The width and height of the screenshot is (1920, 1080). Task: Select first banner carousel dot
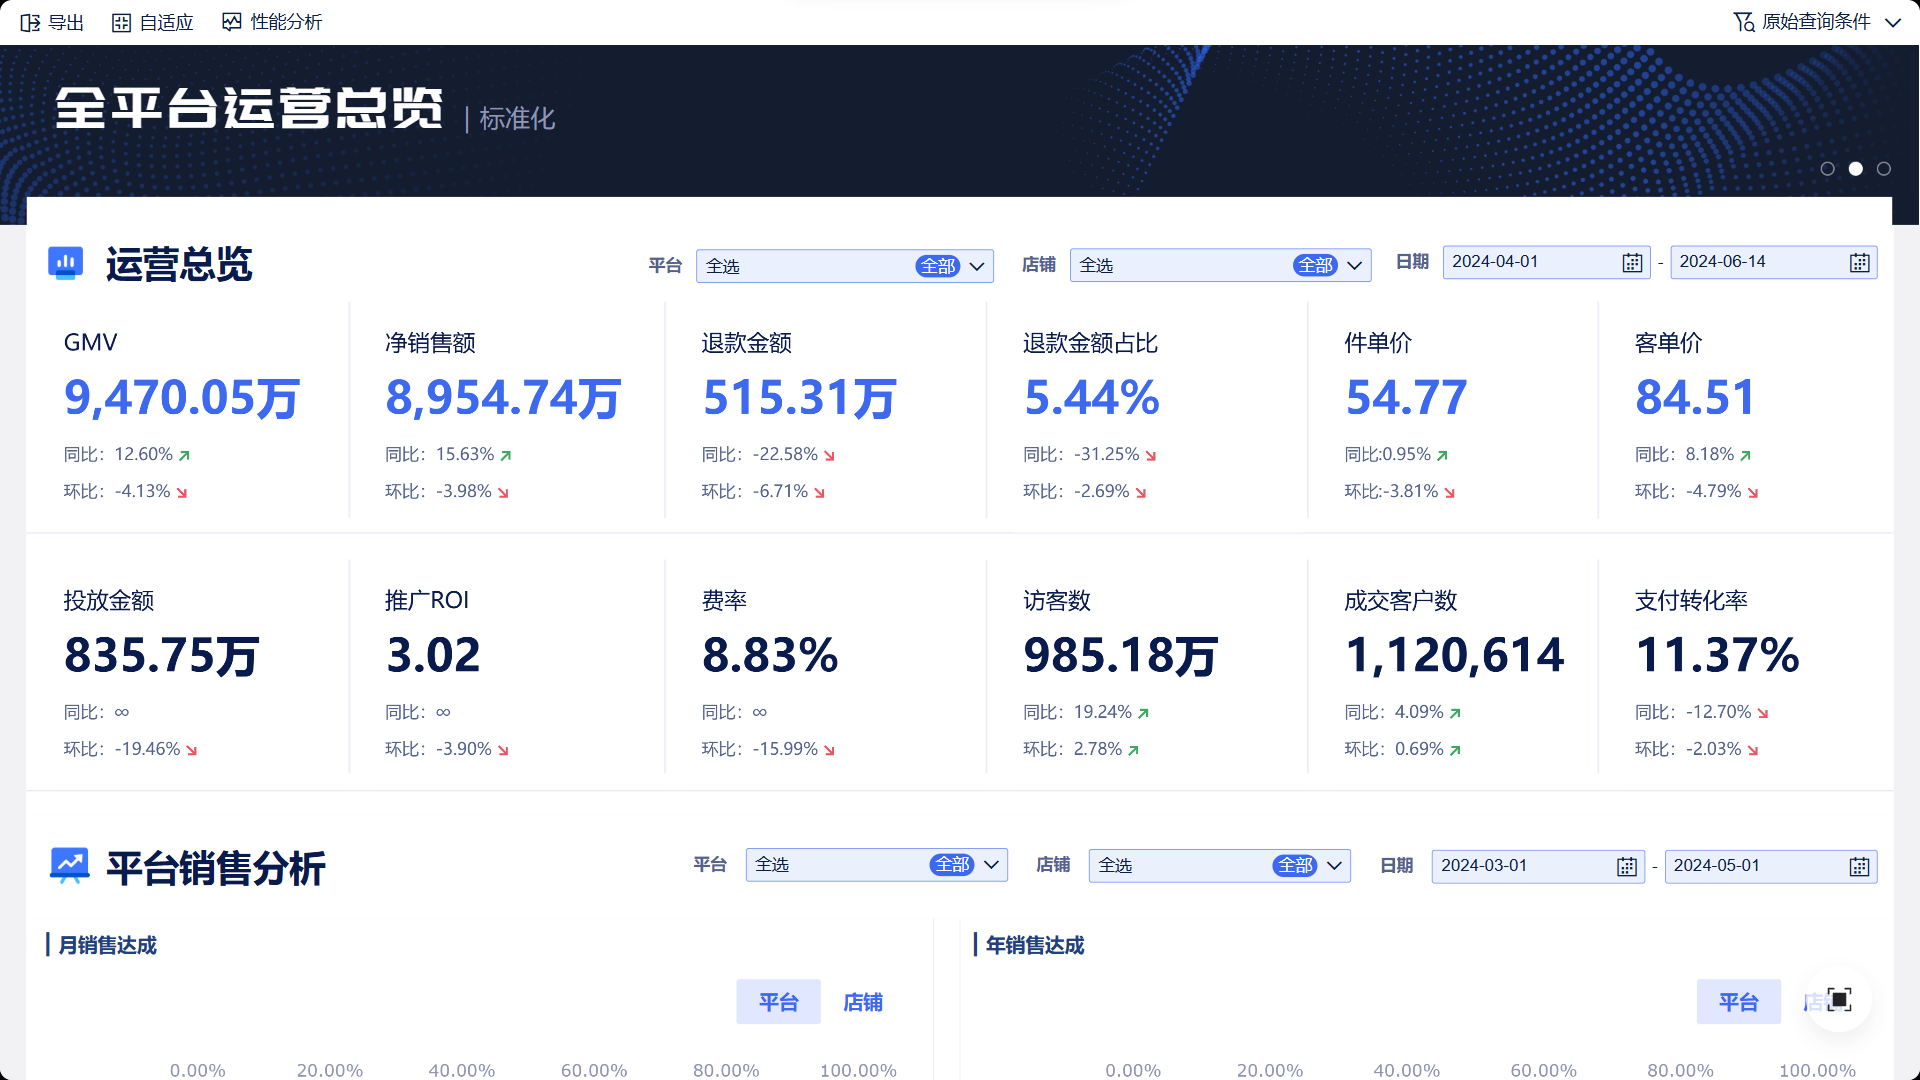click(x=1827, y=169)
